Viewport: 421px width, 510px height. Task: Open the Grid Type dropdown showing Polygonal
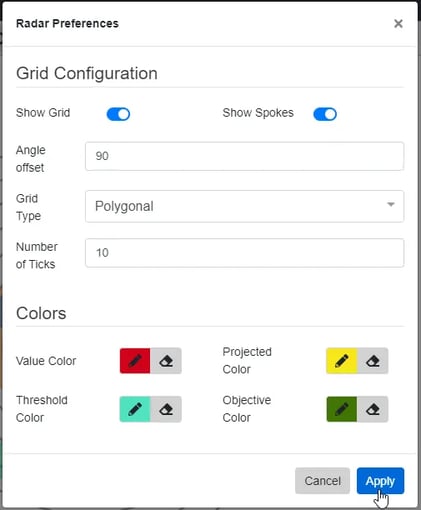click(244, 206)
